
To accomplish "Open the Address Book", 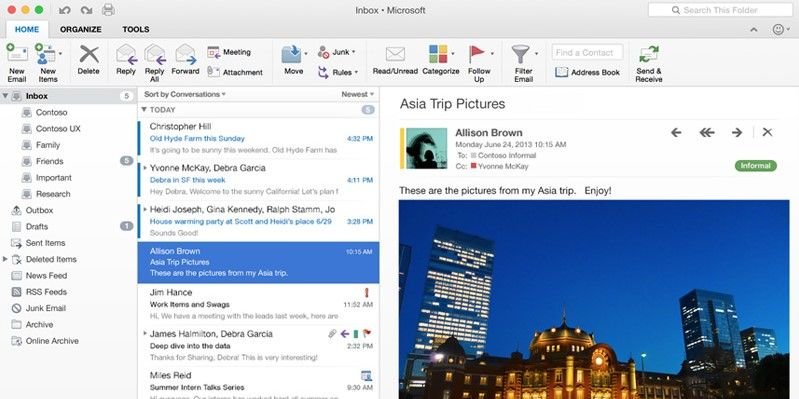I will pos(588,72).
